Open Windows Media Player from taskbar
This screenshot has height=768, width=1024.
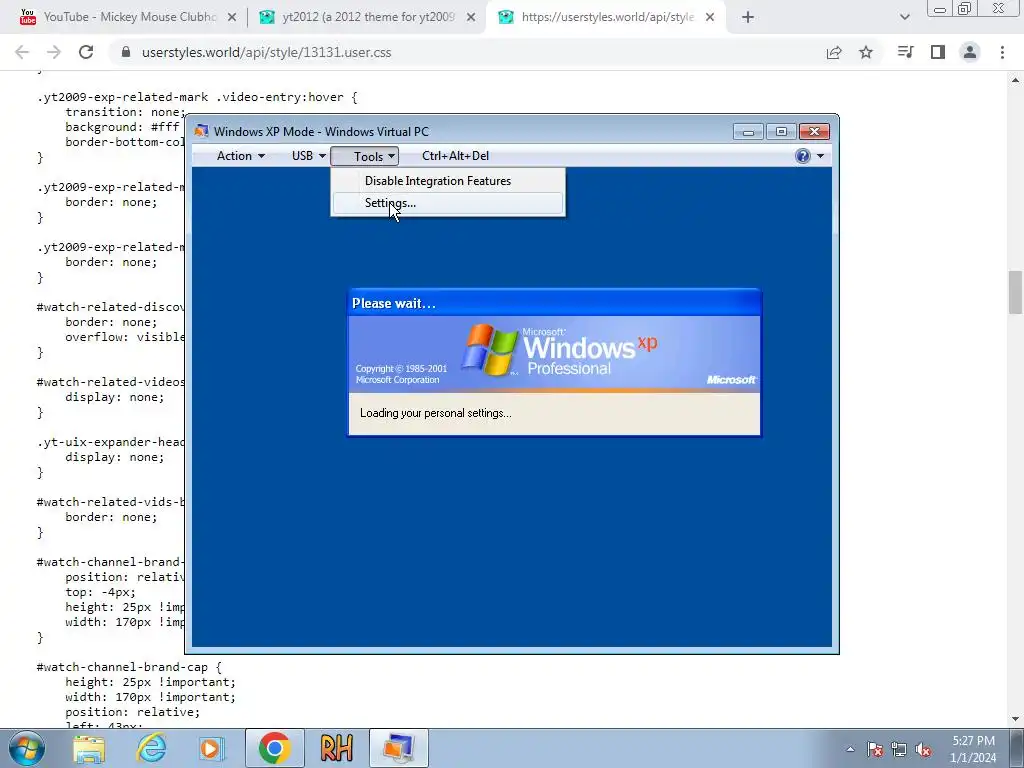point(211,748)
